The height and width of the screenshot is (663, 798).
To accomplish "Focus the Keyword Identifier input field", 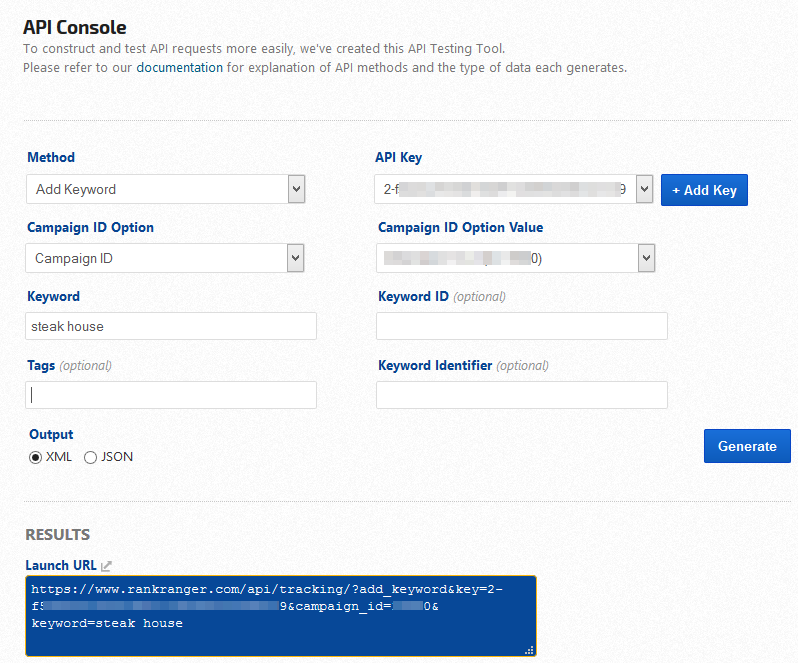I will tap(521, 395).
